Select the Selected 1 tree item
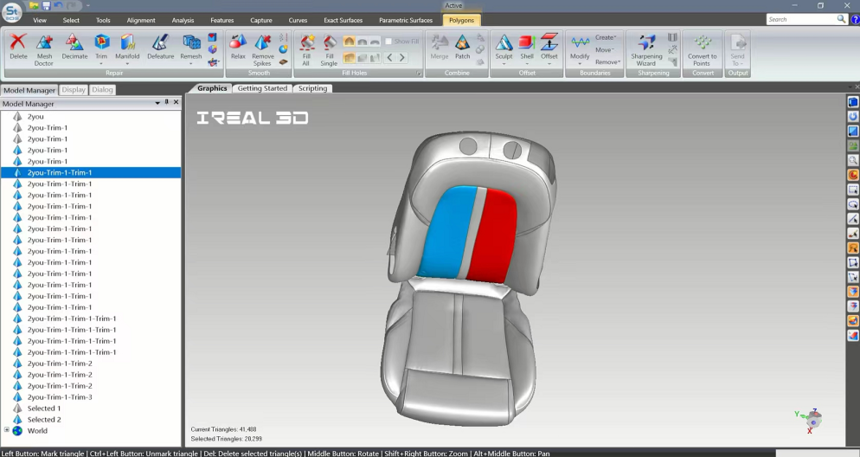The width and height of the screenshot is (860, 457). 44,408
